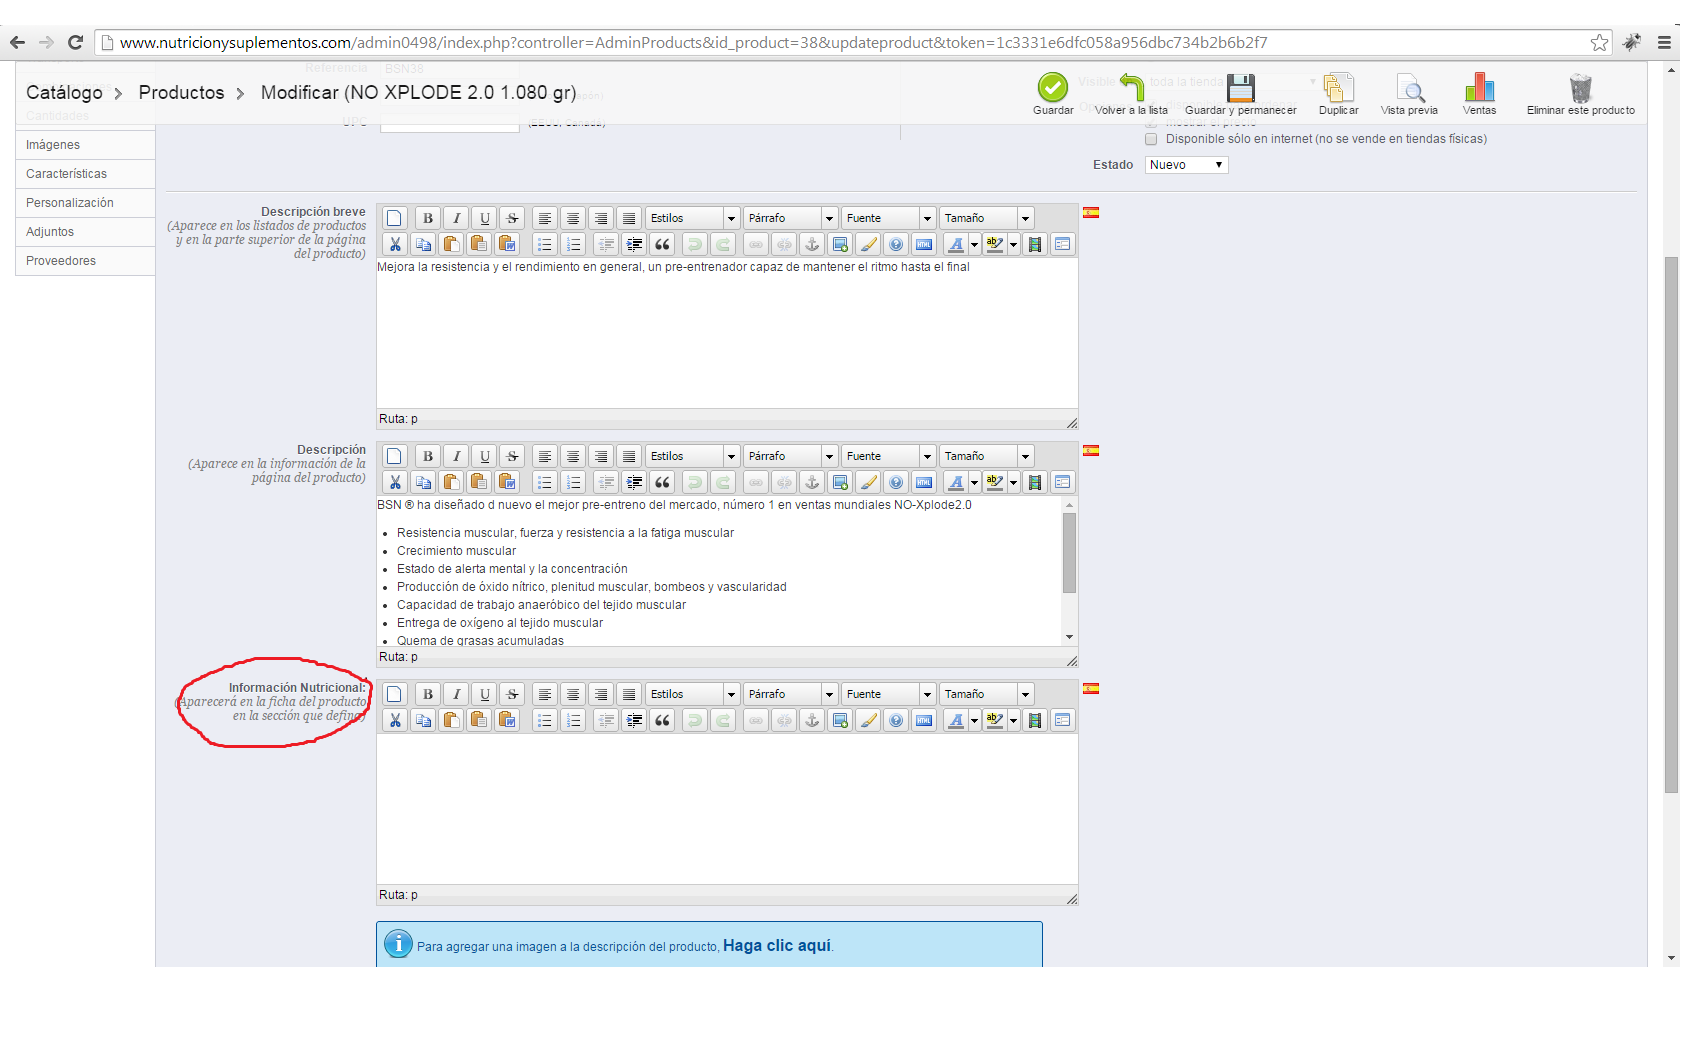Edit HTML source in Descripción editor
The width and height of the screenshot is (1702, 1050).
pyautogui.click(x=924, y=482)
